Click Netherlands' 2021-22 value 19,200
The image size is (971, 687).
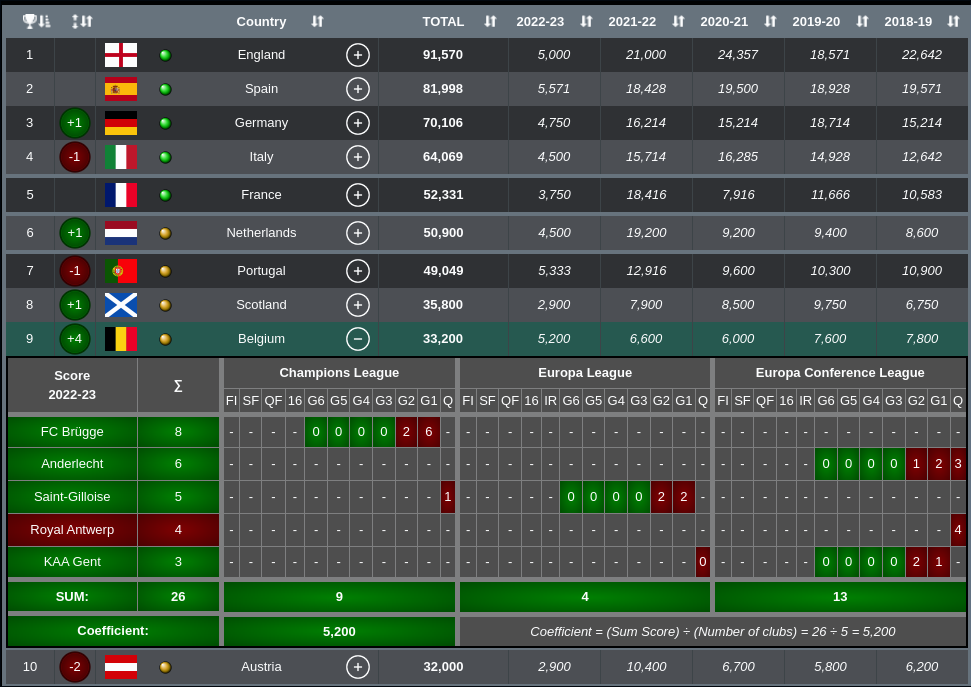point(646,233)
